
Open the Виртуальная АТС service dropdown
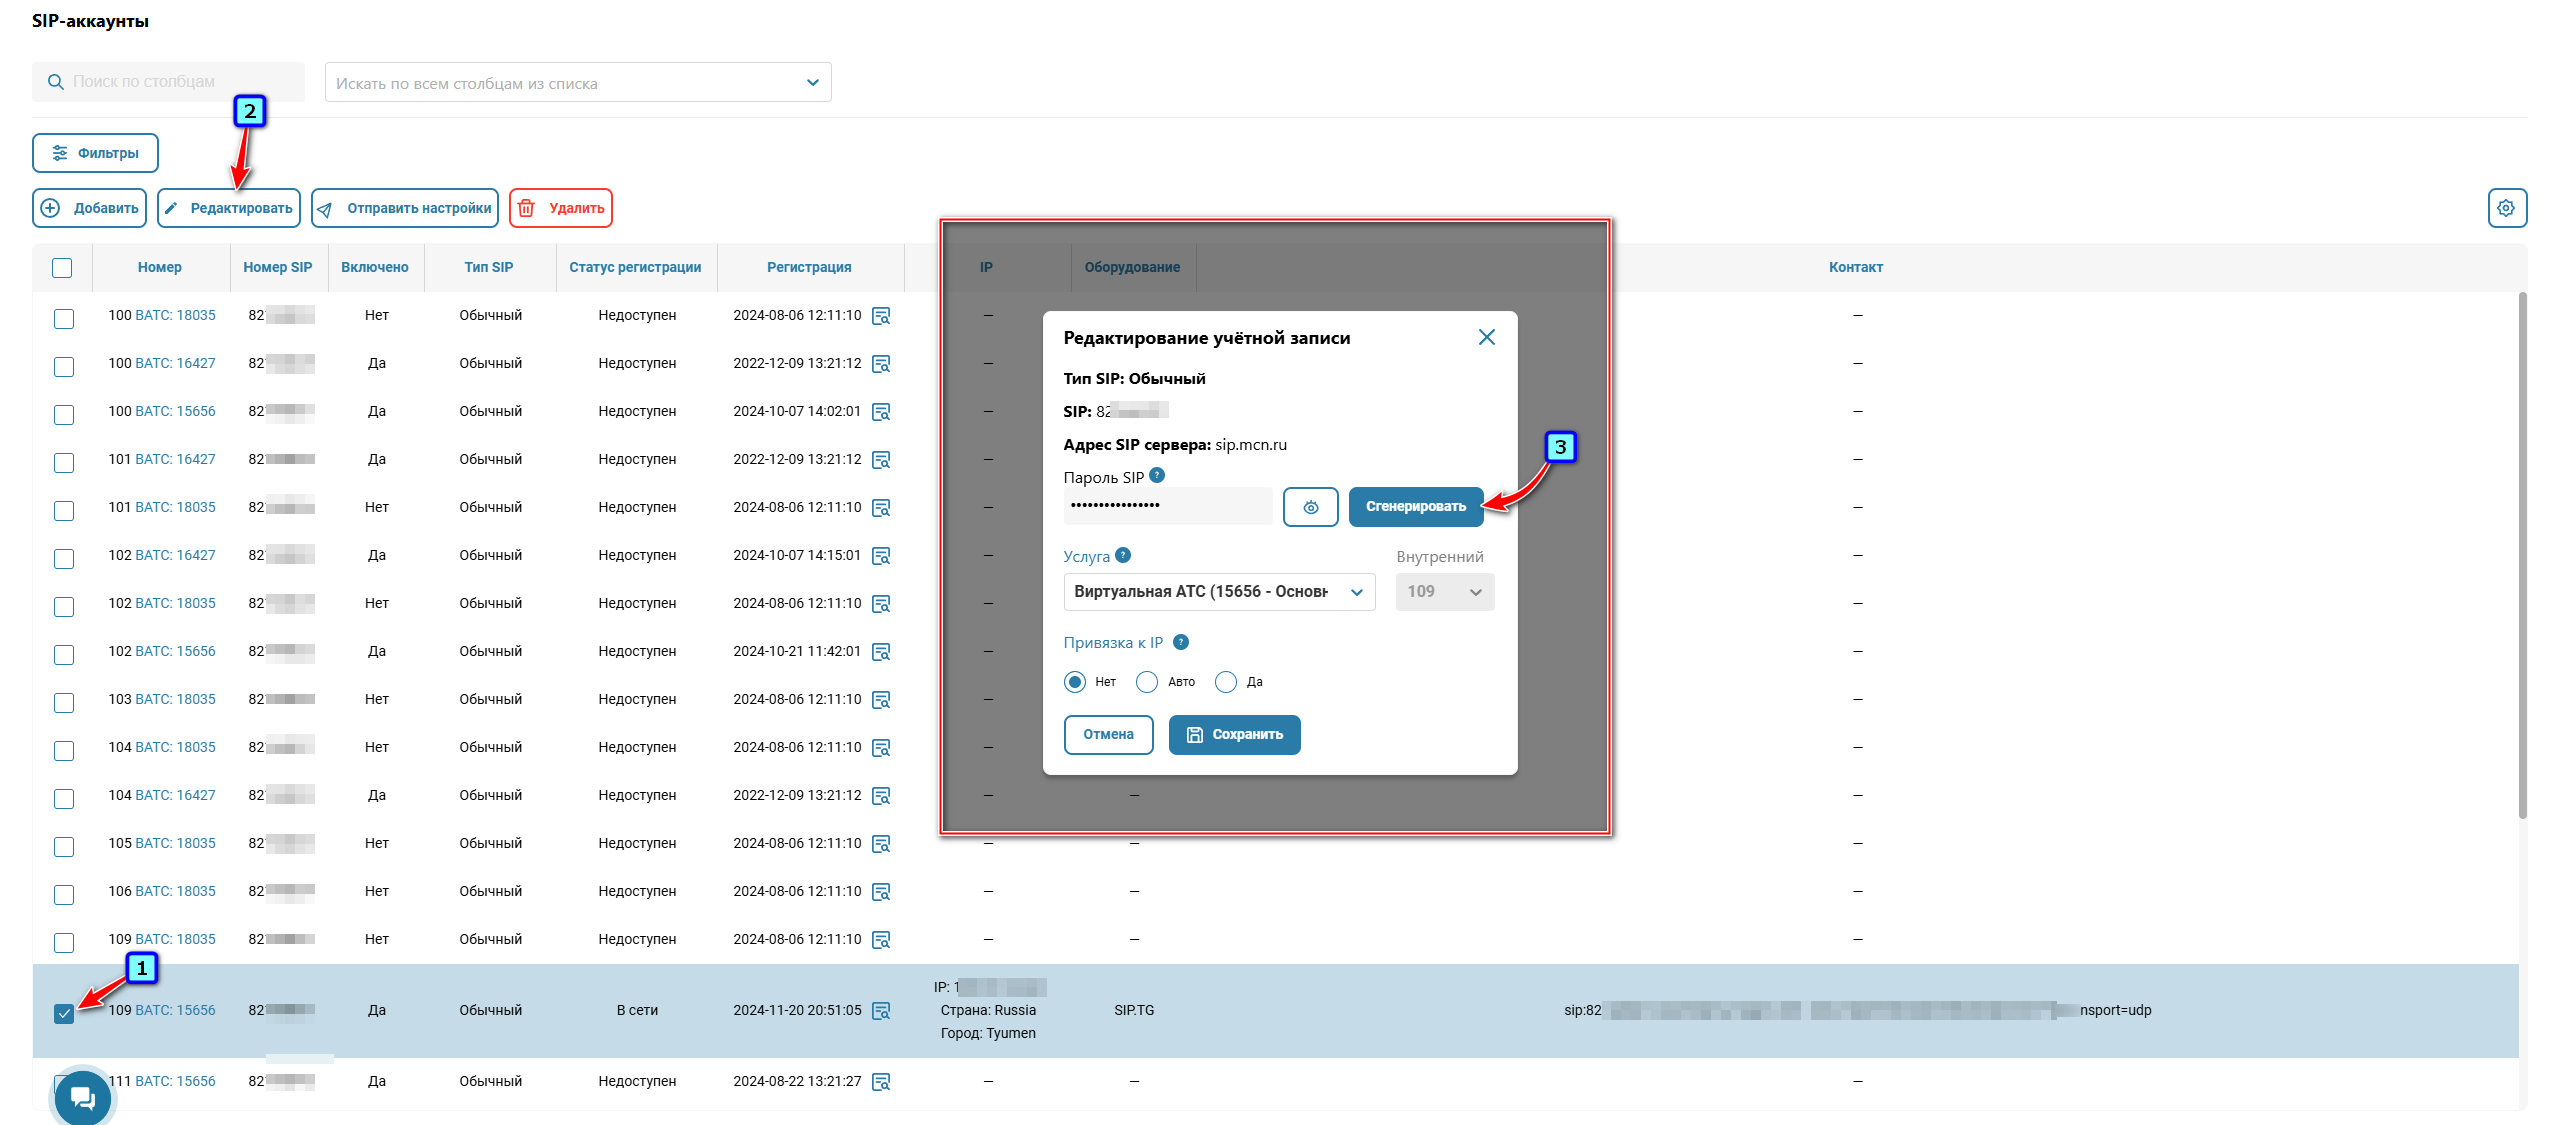point(1218,592)
